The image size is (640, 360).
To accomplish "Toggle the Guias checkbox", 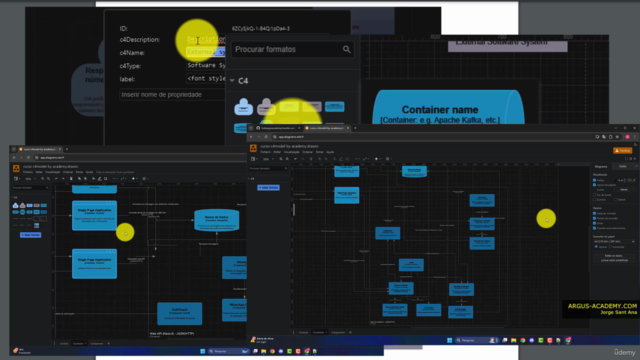I will coord(594,223).
